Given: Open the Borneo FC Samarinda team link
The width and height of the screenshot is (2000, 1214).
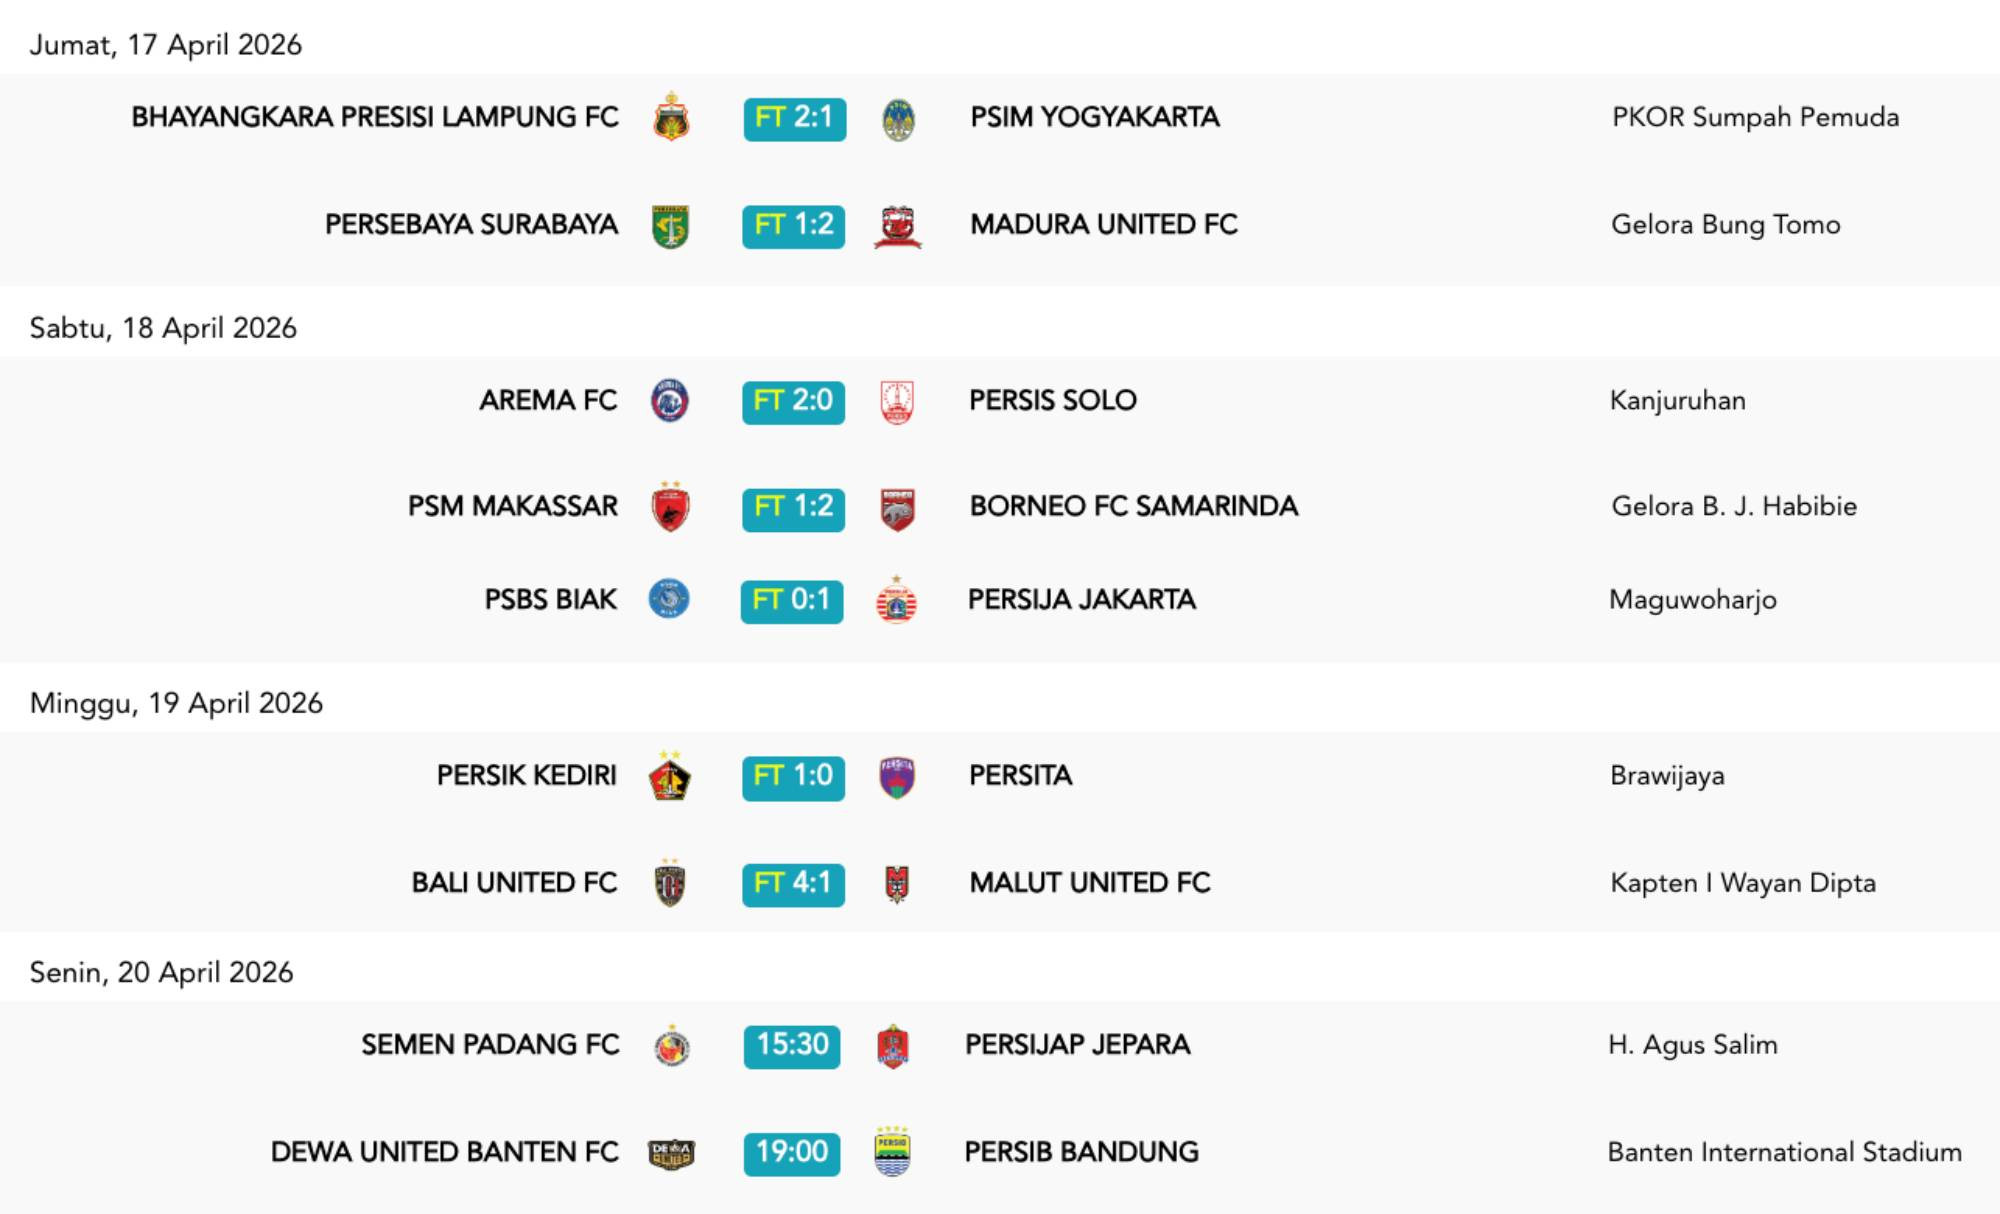Looking at the screenshot, I should point(1133,507).
